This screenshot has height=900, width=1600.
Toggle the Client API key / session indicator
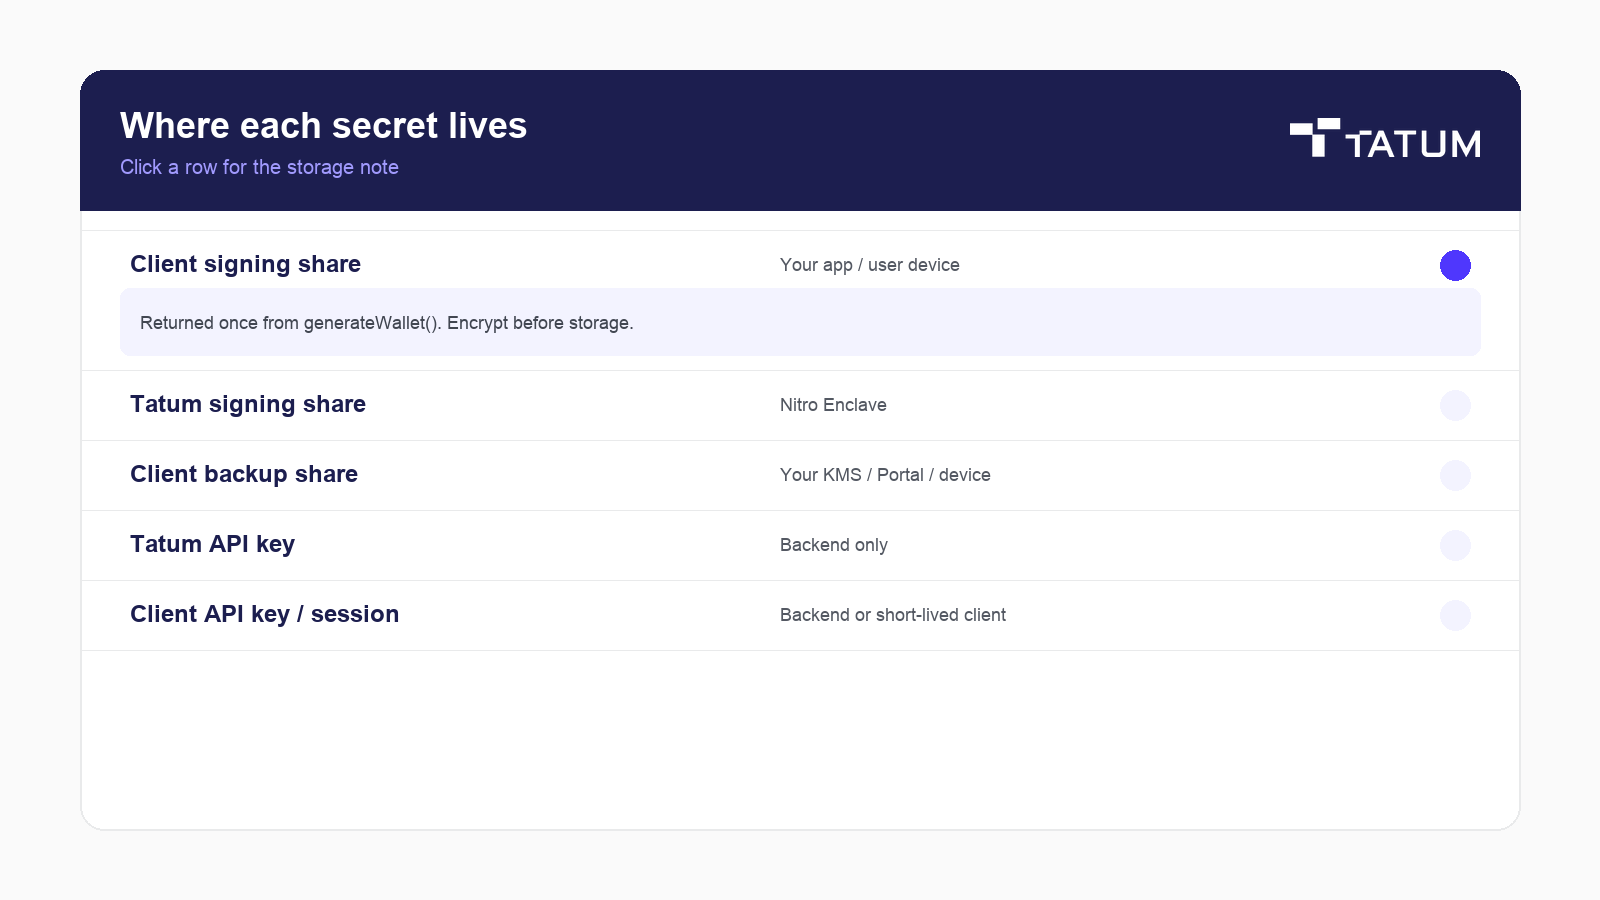click(1455, 615)
